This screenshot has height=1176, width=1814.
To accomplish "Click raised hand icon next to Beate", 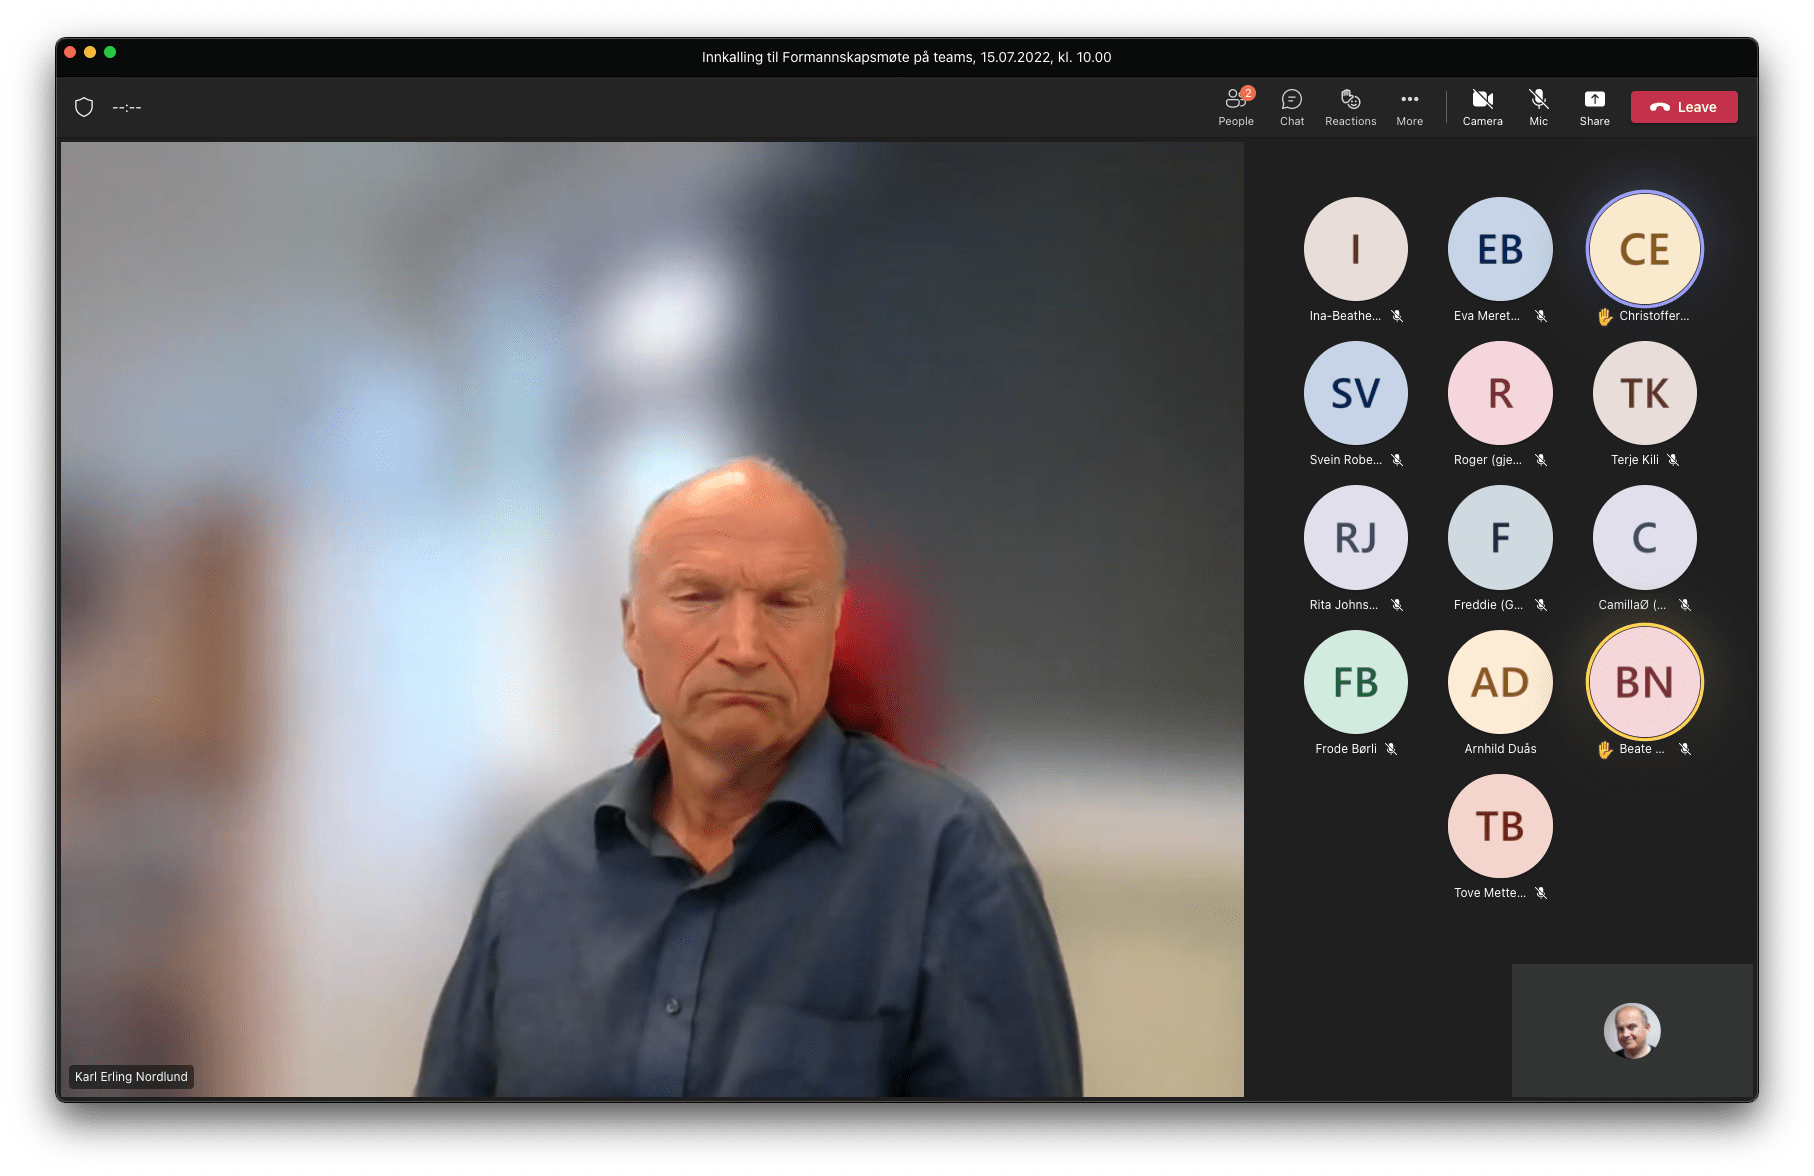I will [1605, 750].
